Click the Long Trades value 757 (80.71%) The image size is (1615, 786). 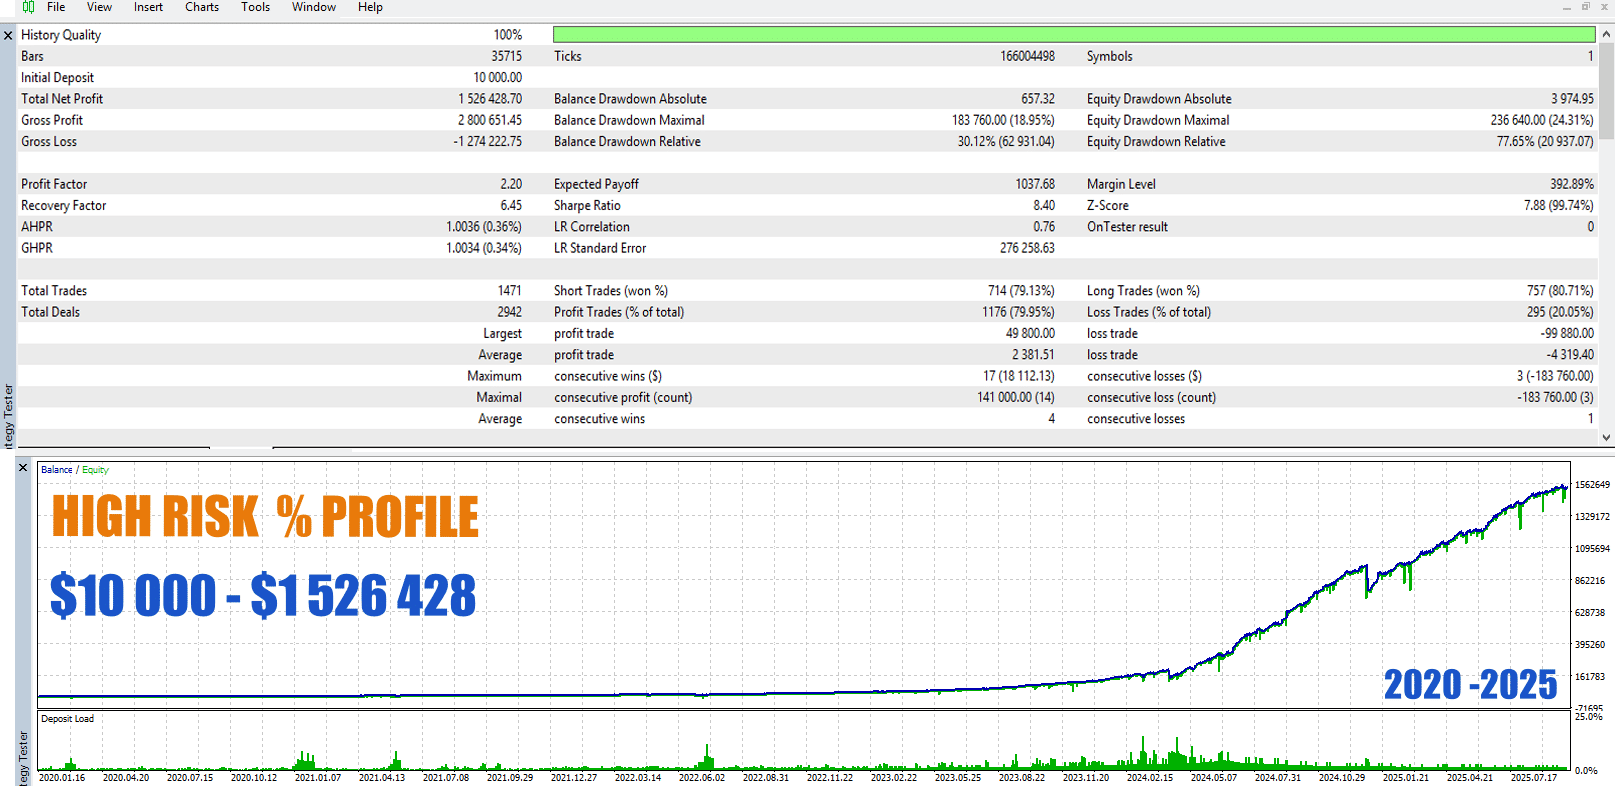(1560, 291)
